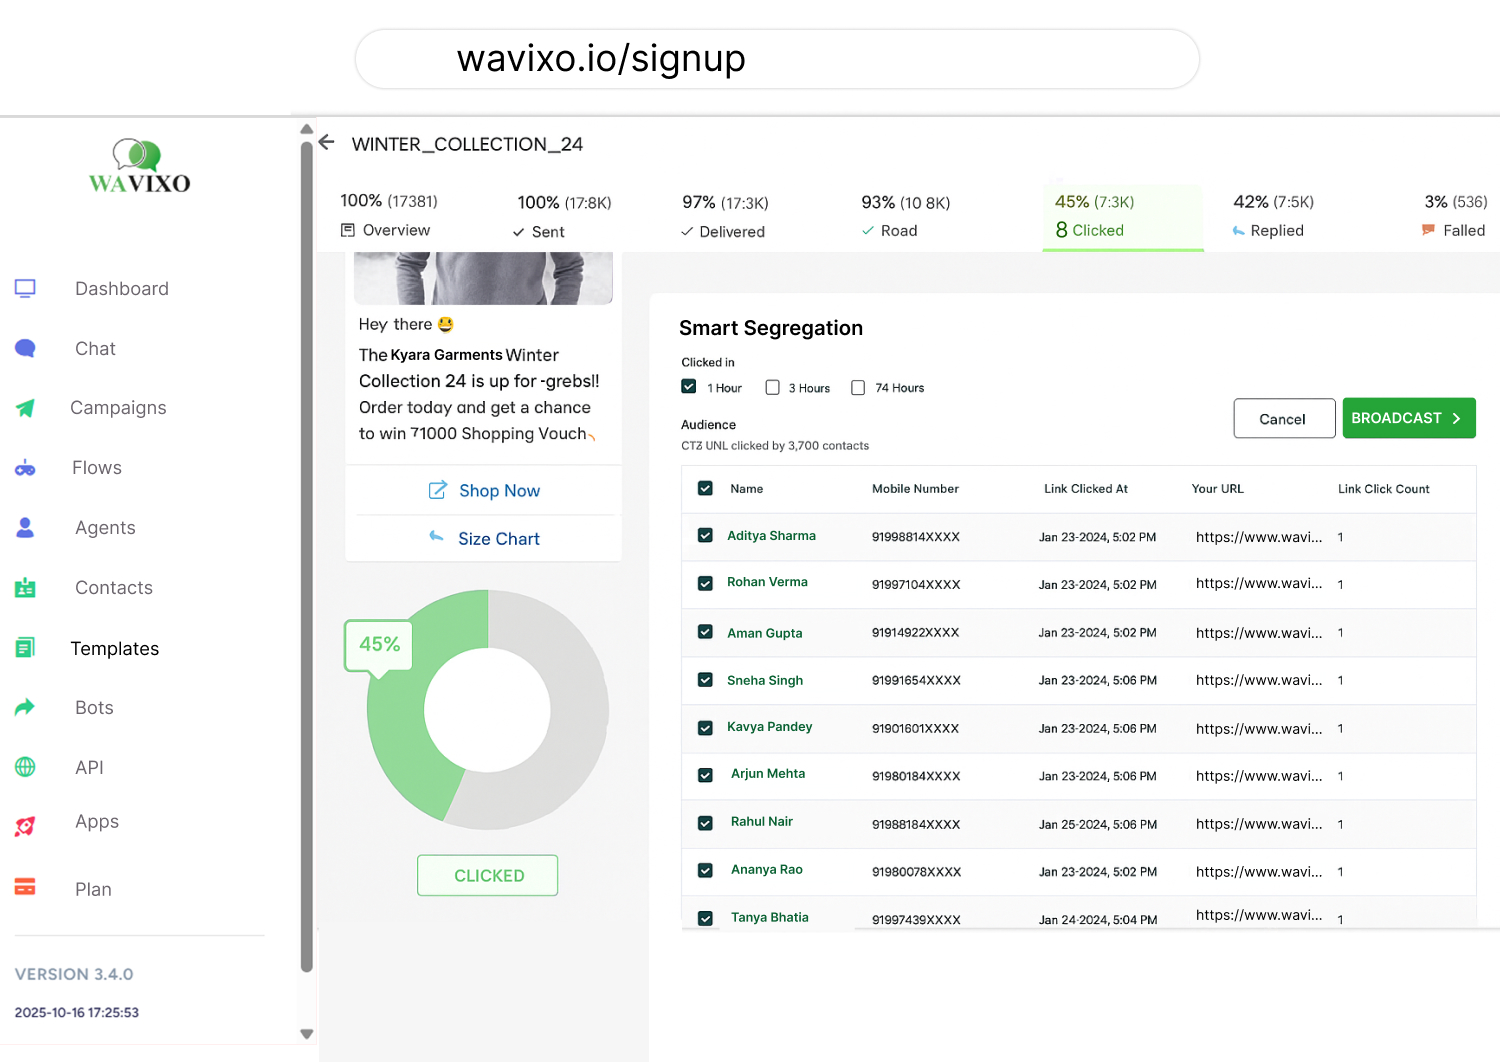Screen dimensions: 1500x1062
Task: Click the Apps rocket icon
Action: [x=25, y=826]
